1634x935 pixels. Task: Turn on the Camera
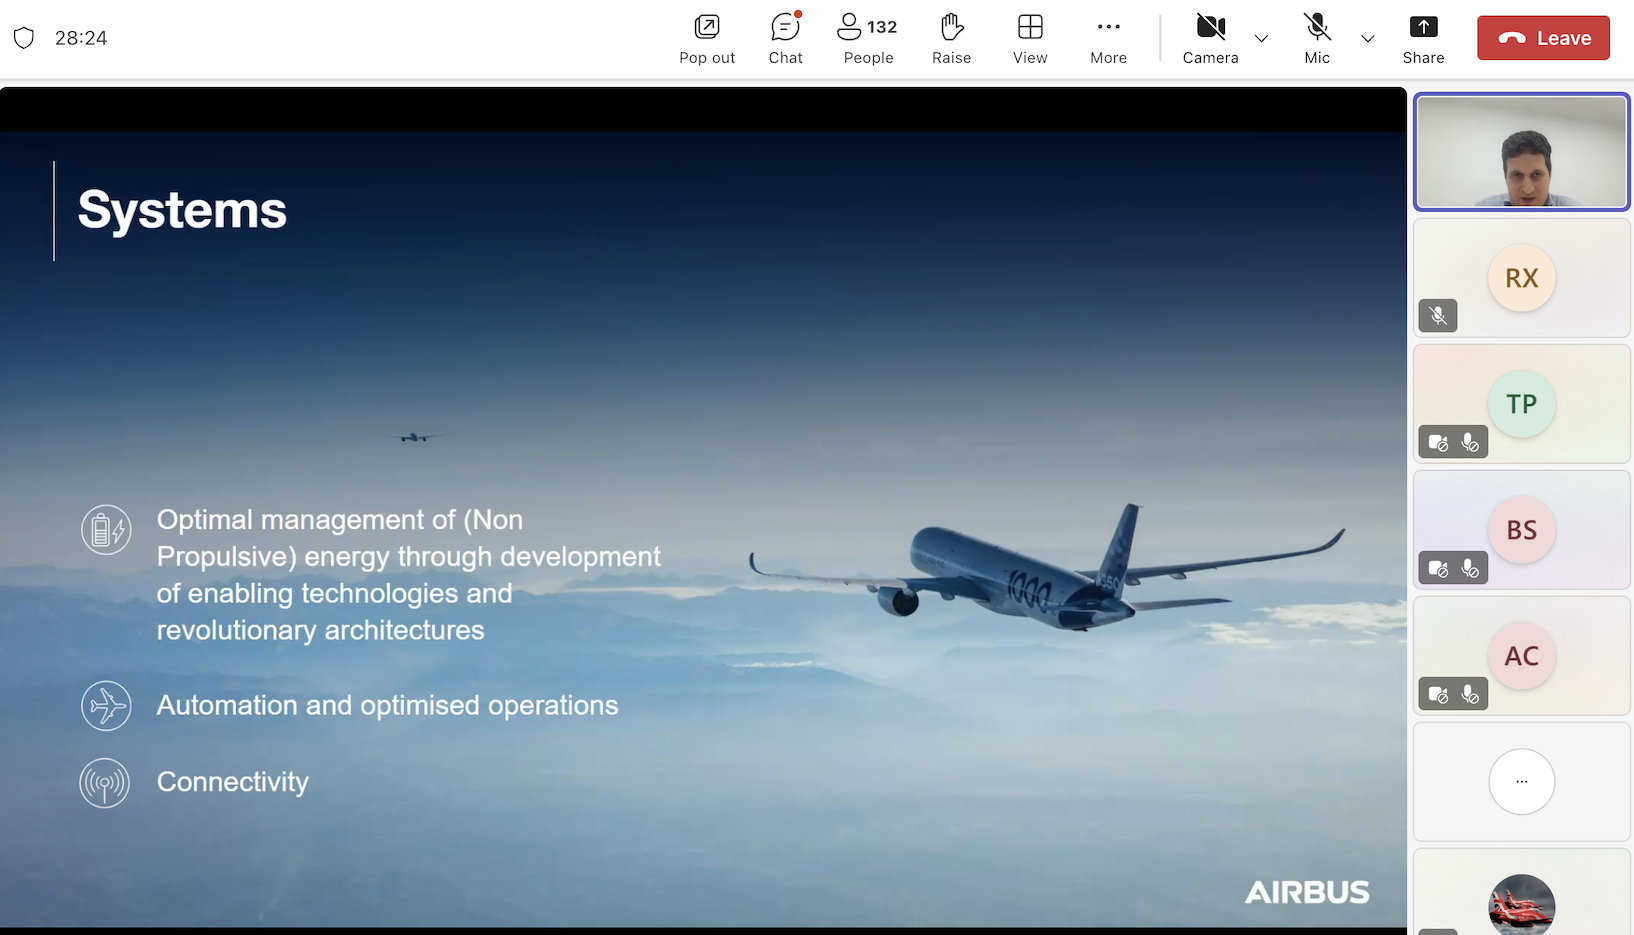coord(1210,38)
